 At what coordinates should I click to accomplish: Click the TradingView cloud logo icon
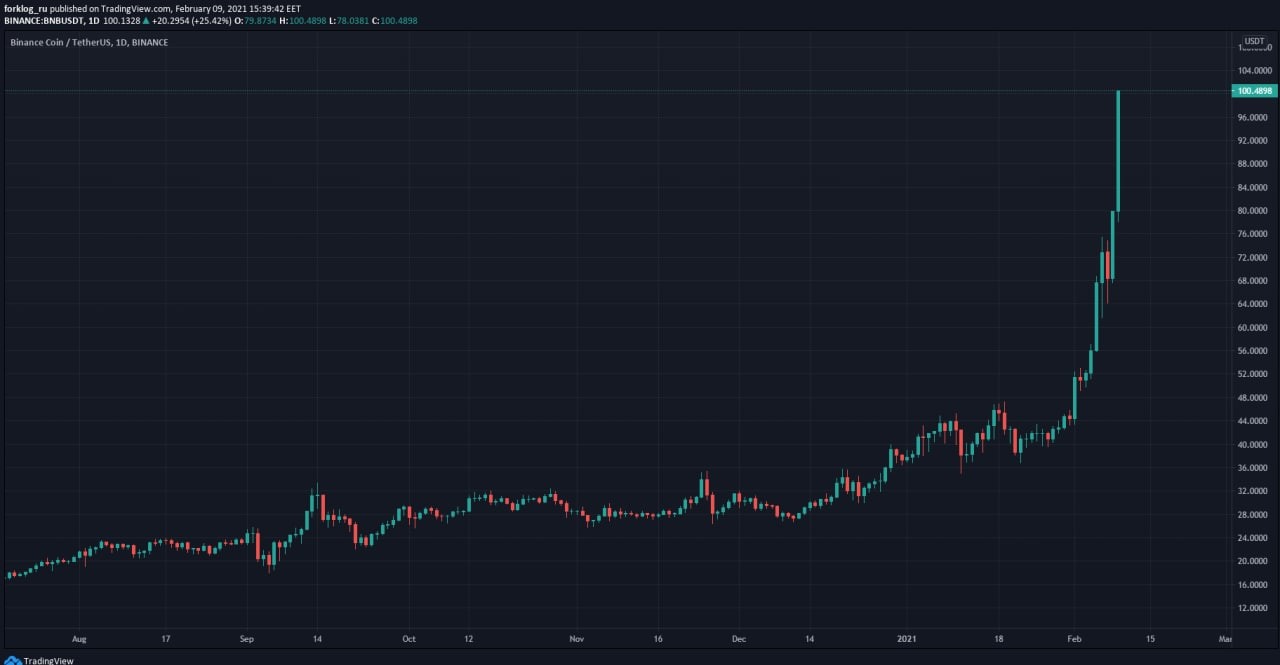point(12,660)
